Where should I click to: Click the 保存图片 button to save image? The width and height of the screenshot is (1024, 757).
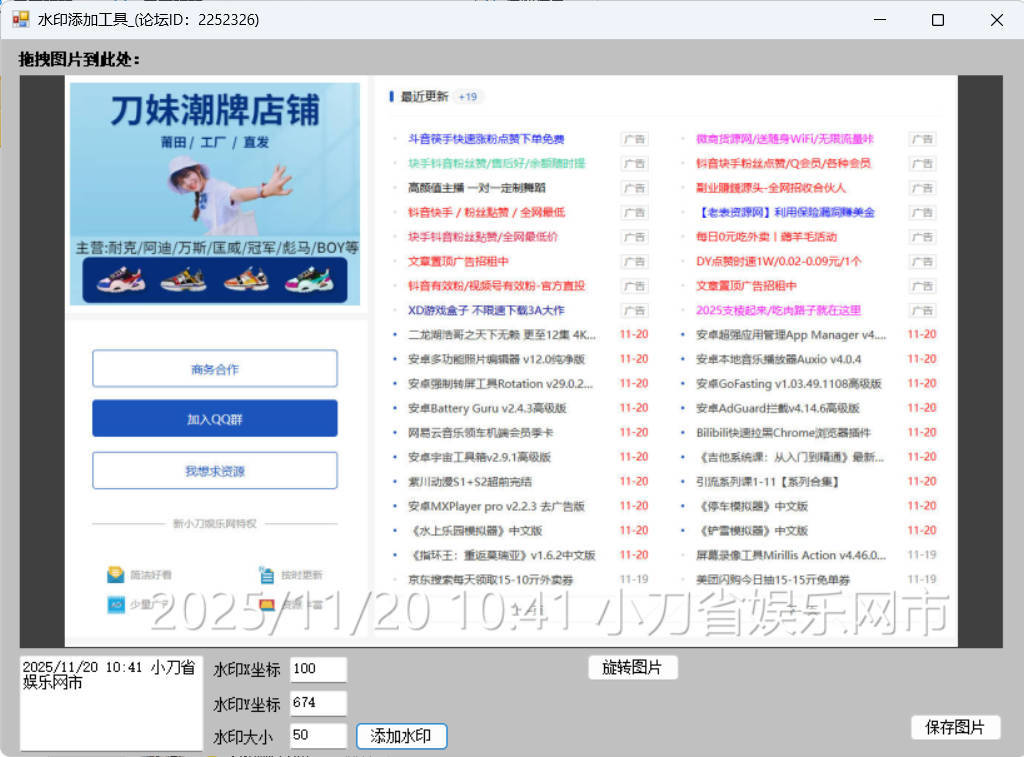(955, 728)
